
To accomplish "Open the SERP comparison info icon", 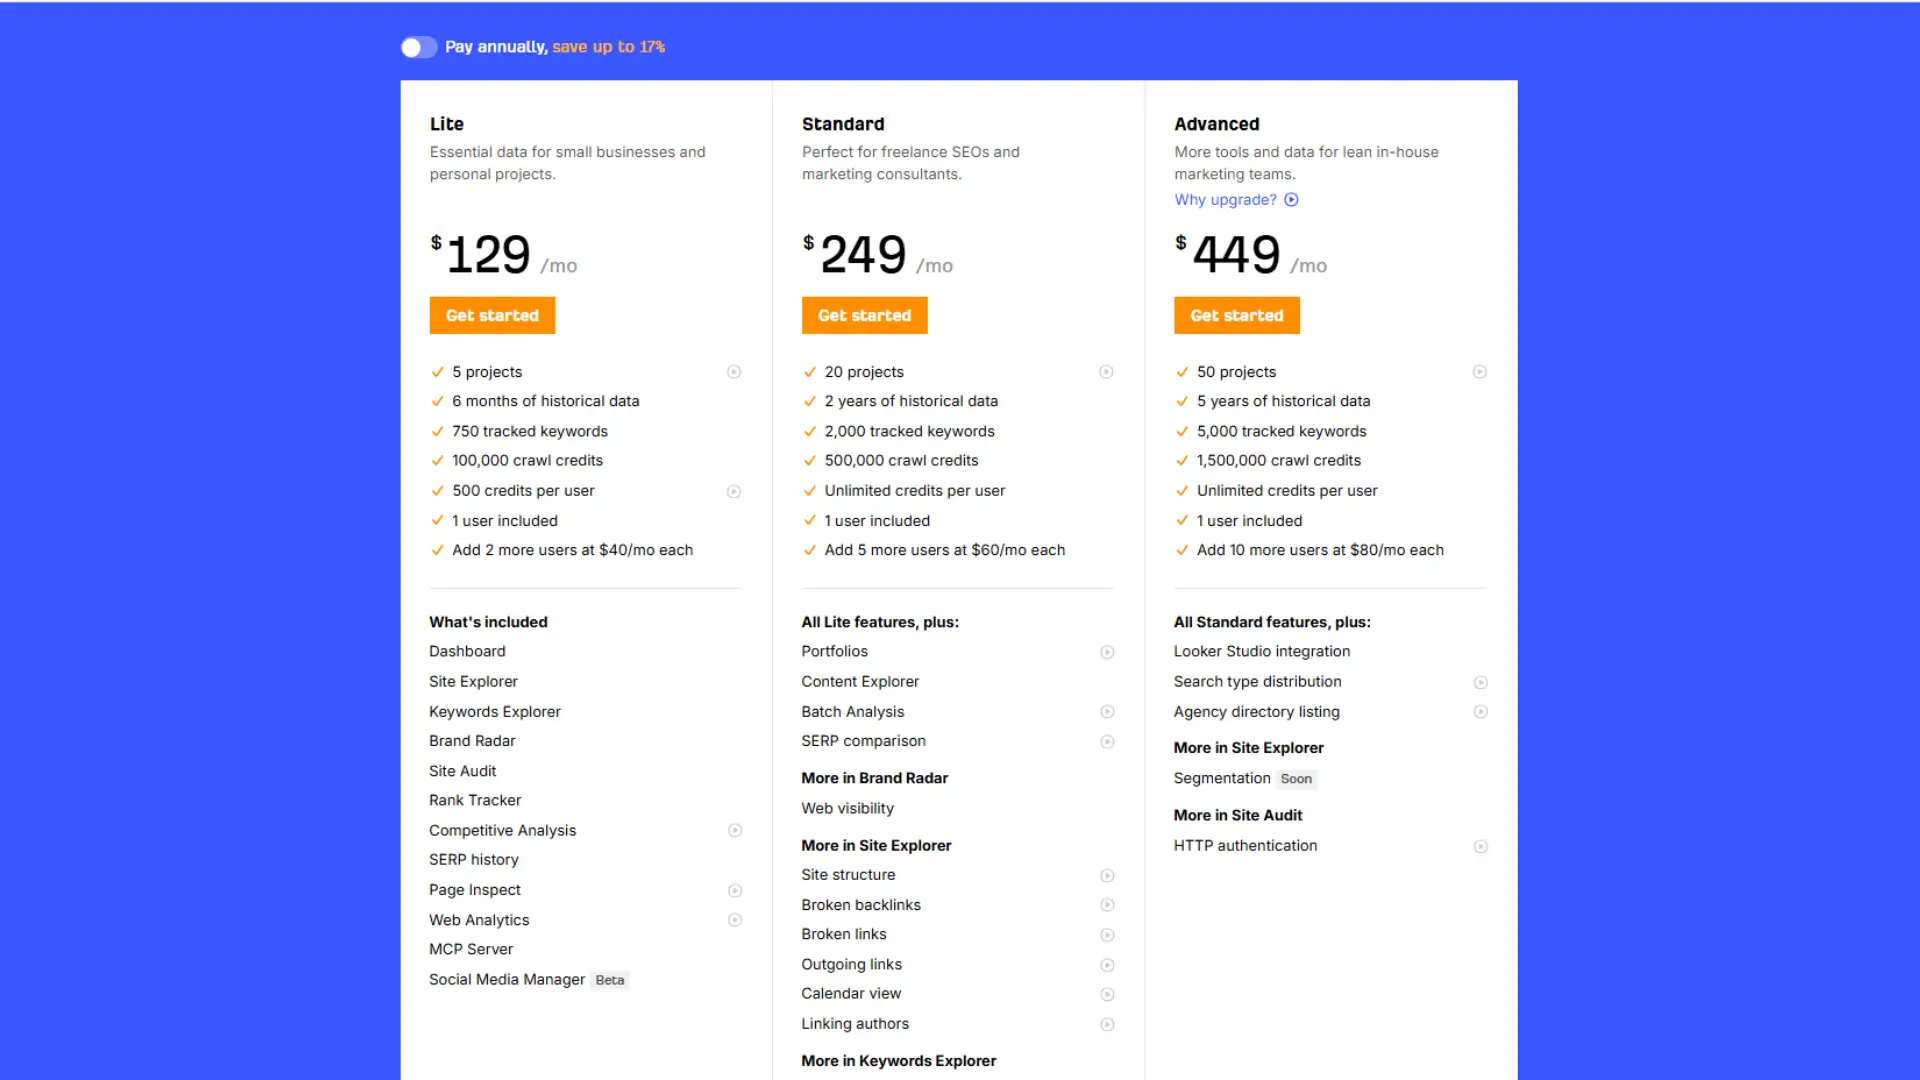I will click(x=1107, y=741).
